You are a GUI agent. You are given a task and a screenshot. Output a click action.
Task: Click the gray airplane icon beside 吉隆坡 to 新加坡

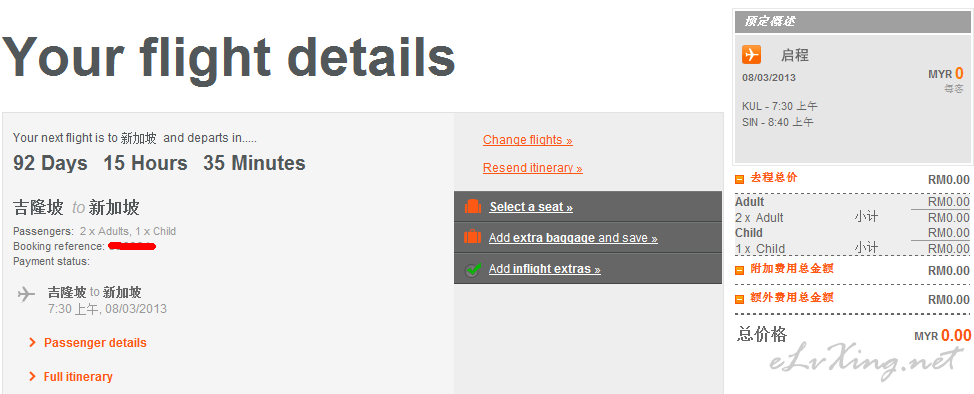(x=26, y=293)
